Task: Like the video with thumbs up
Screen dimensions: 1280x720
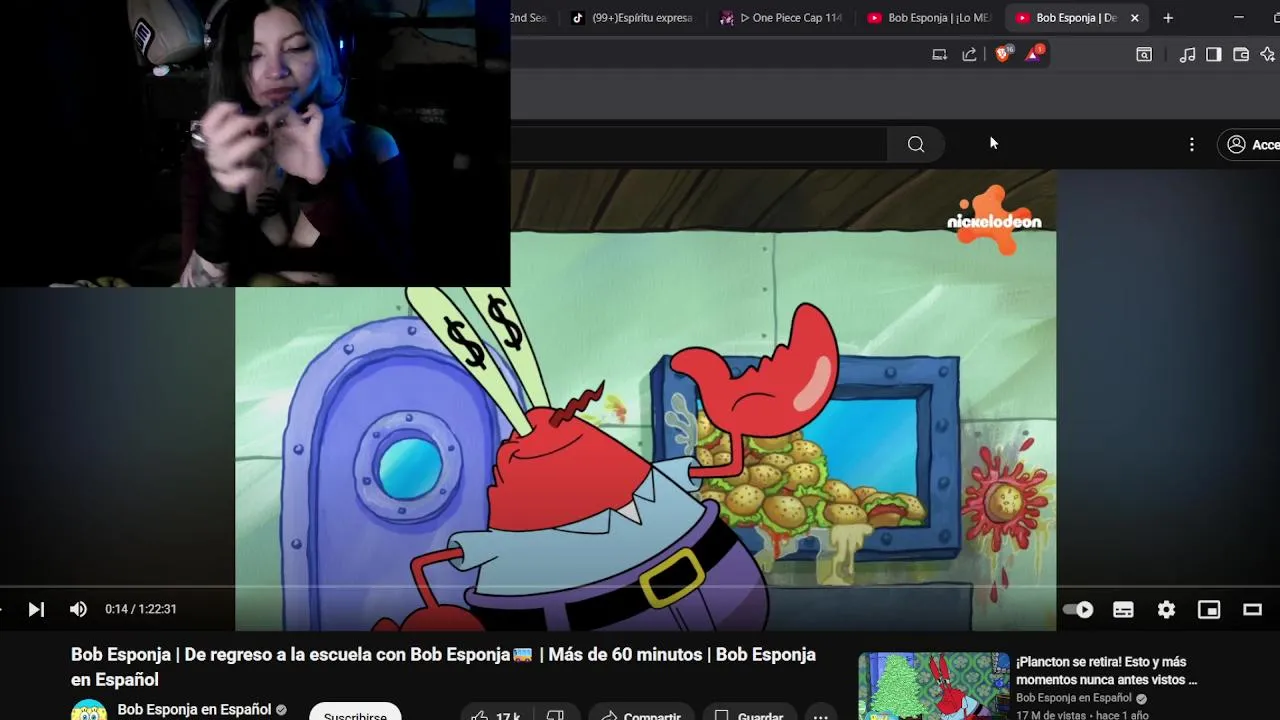Action: (496, 716)
